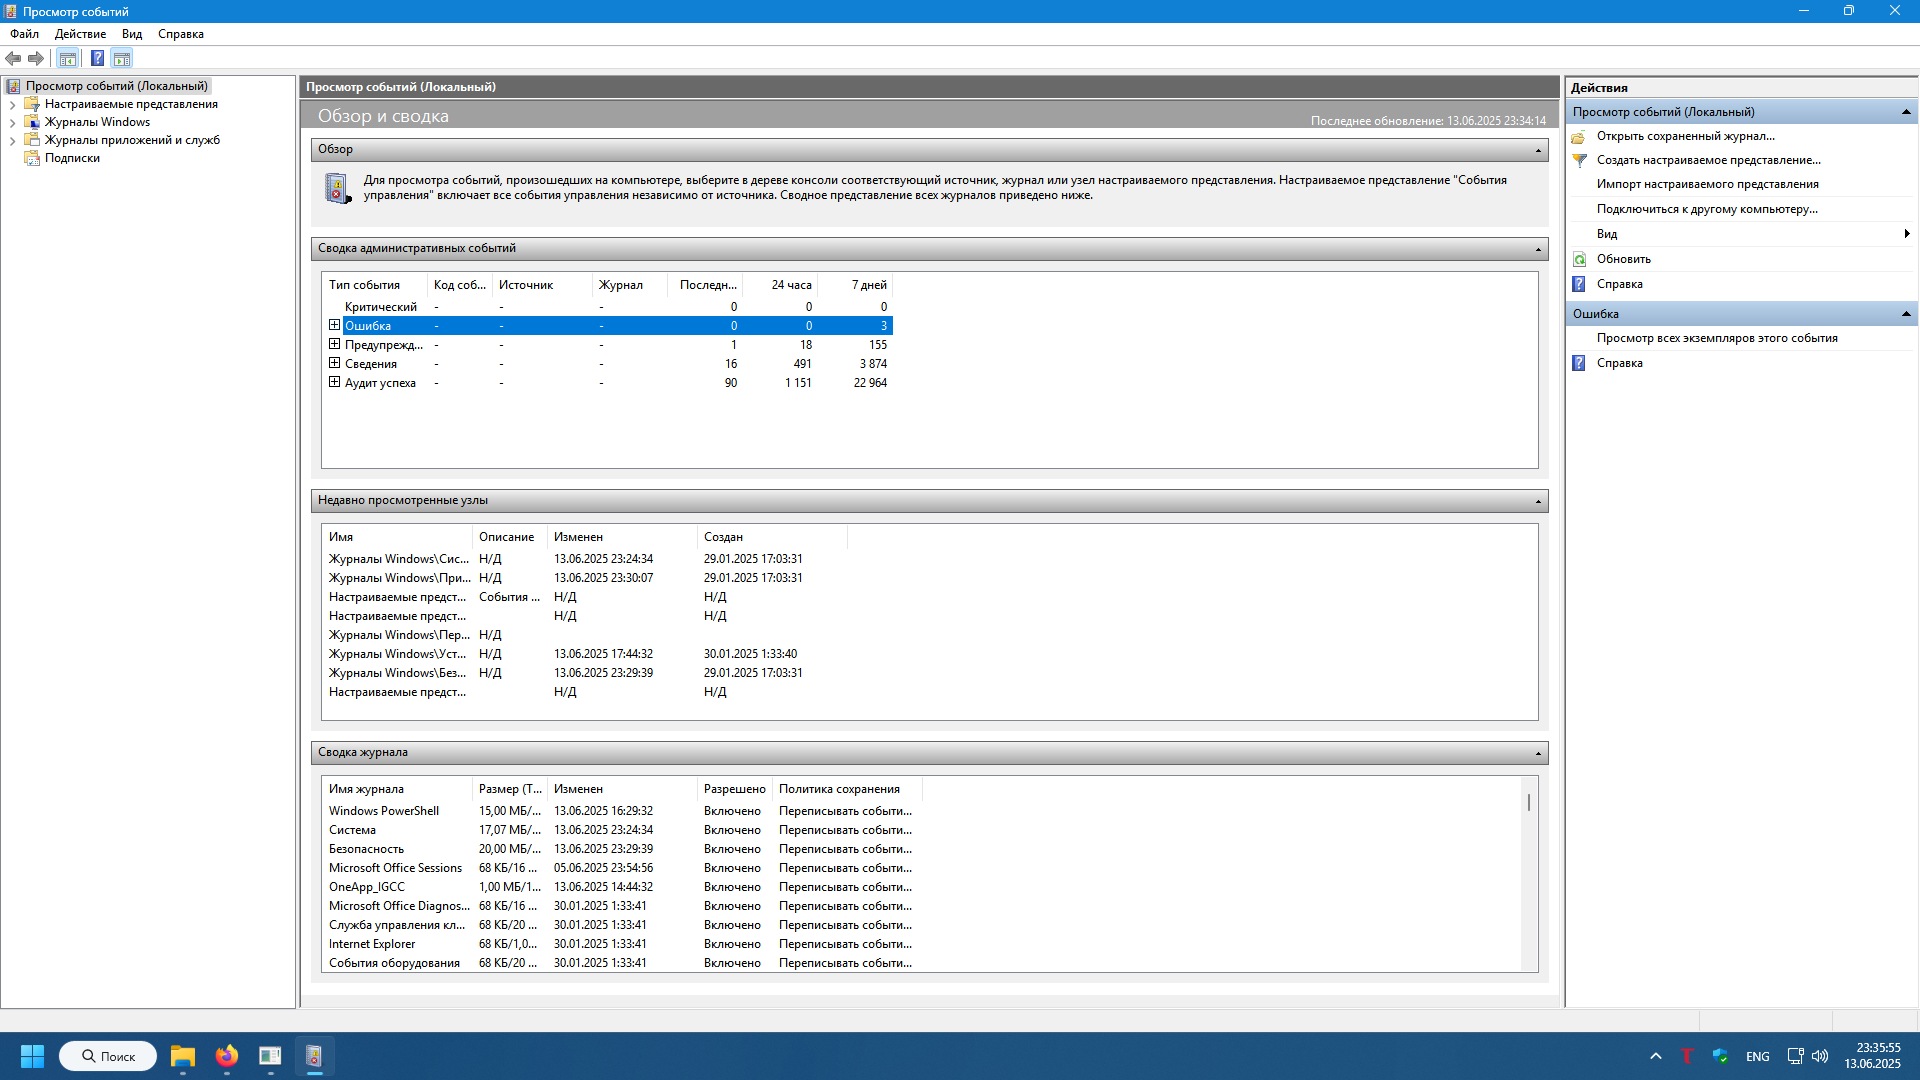
Task: Click the Forward arrow toolbar icon
Action: pos(36,58)
